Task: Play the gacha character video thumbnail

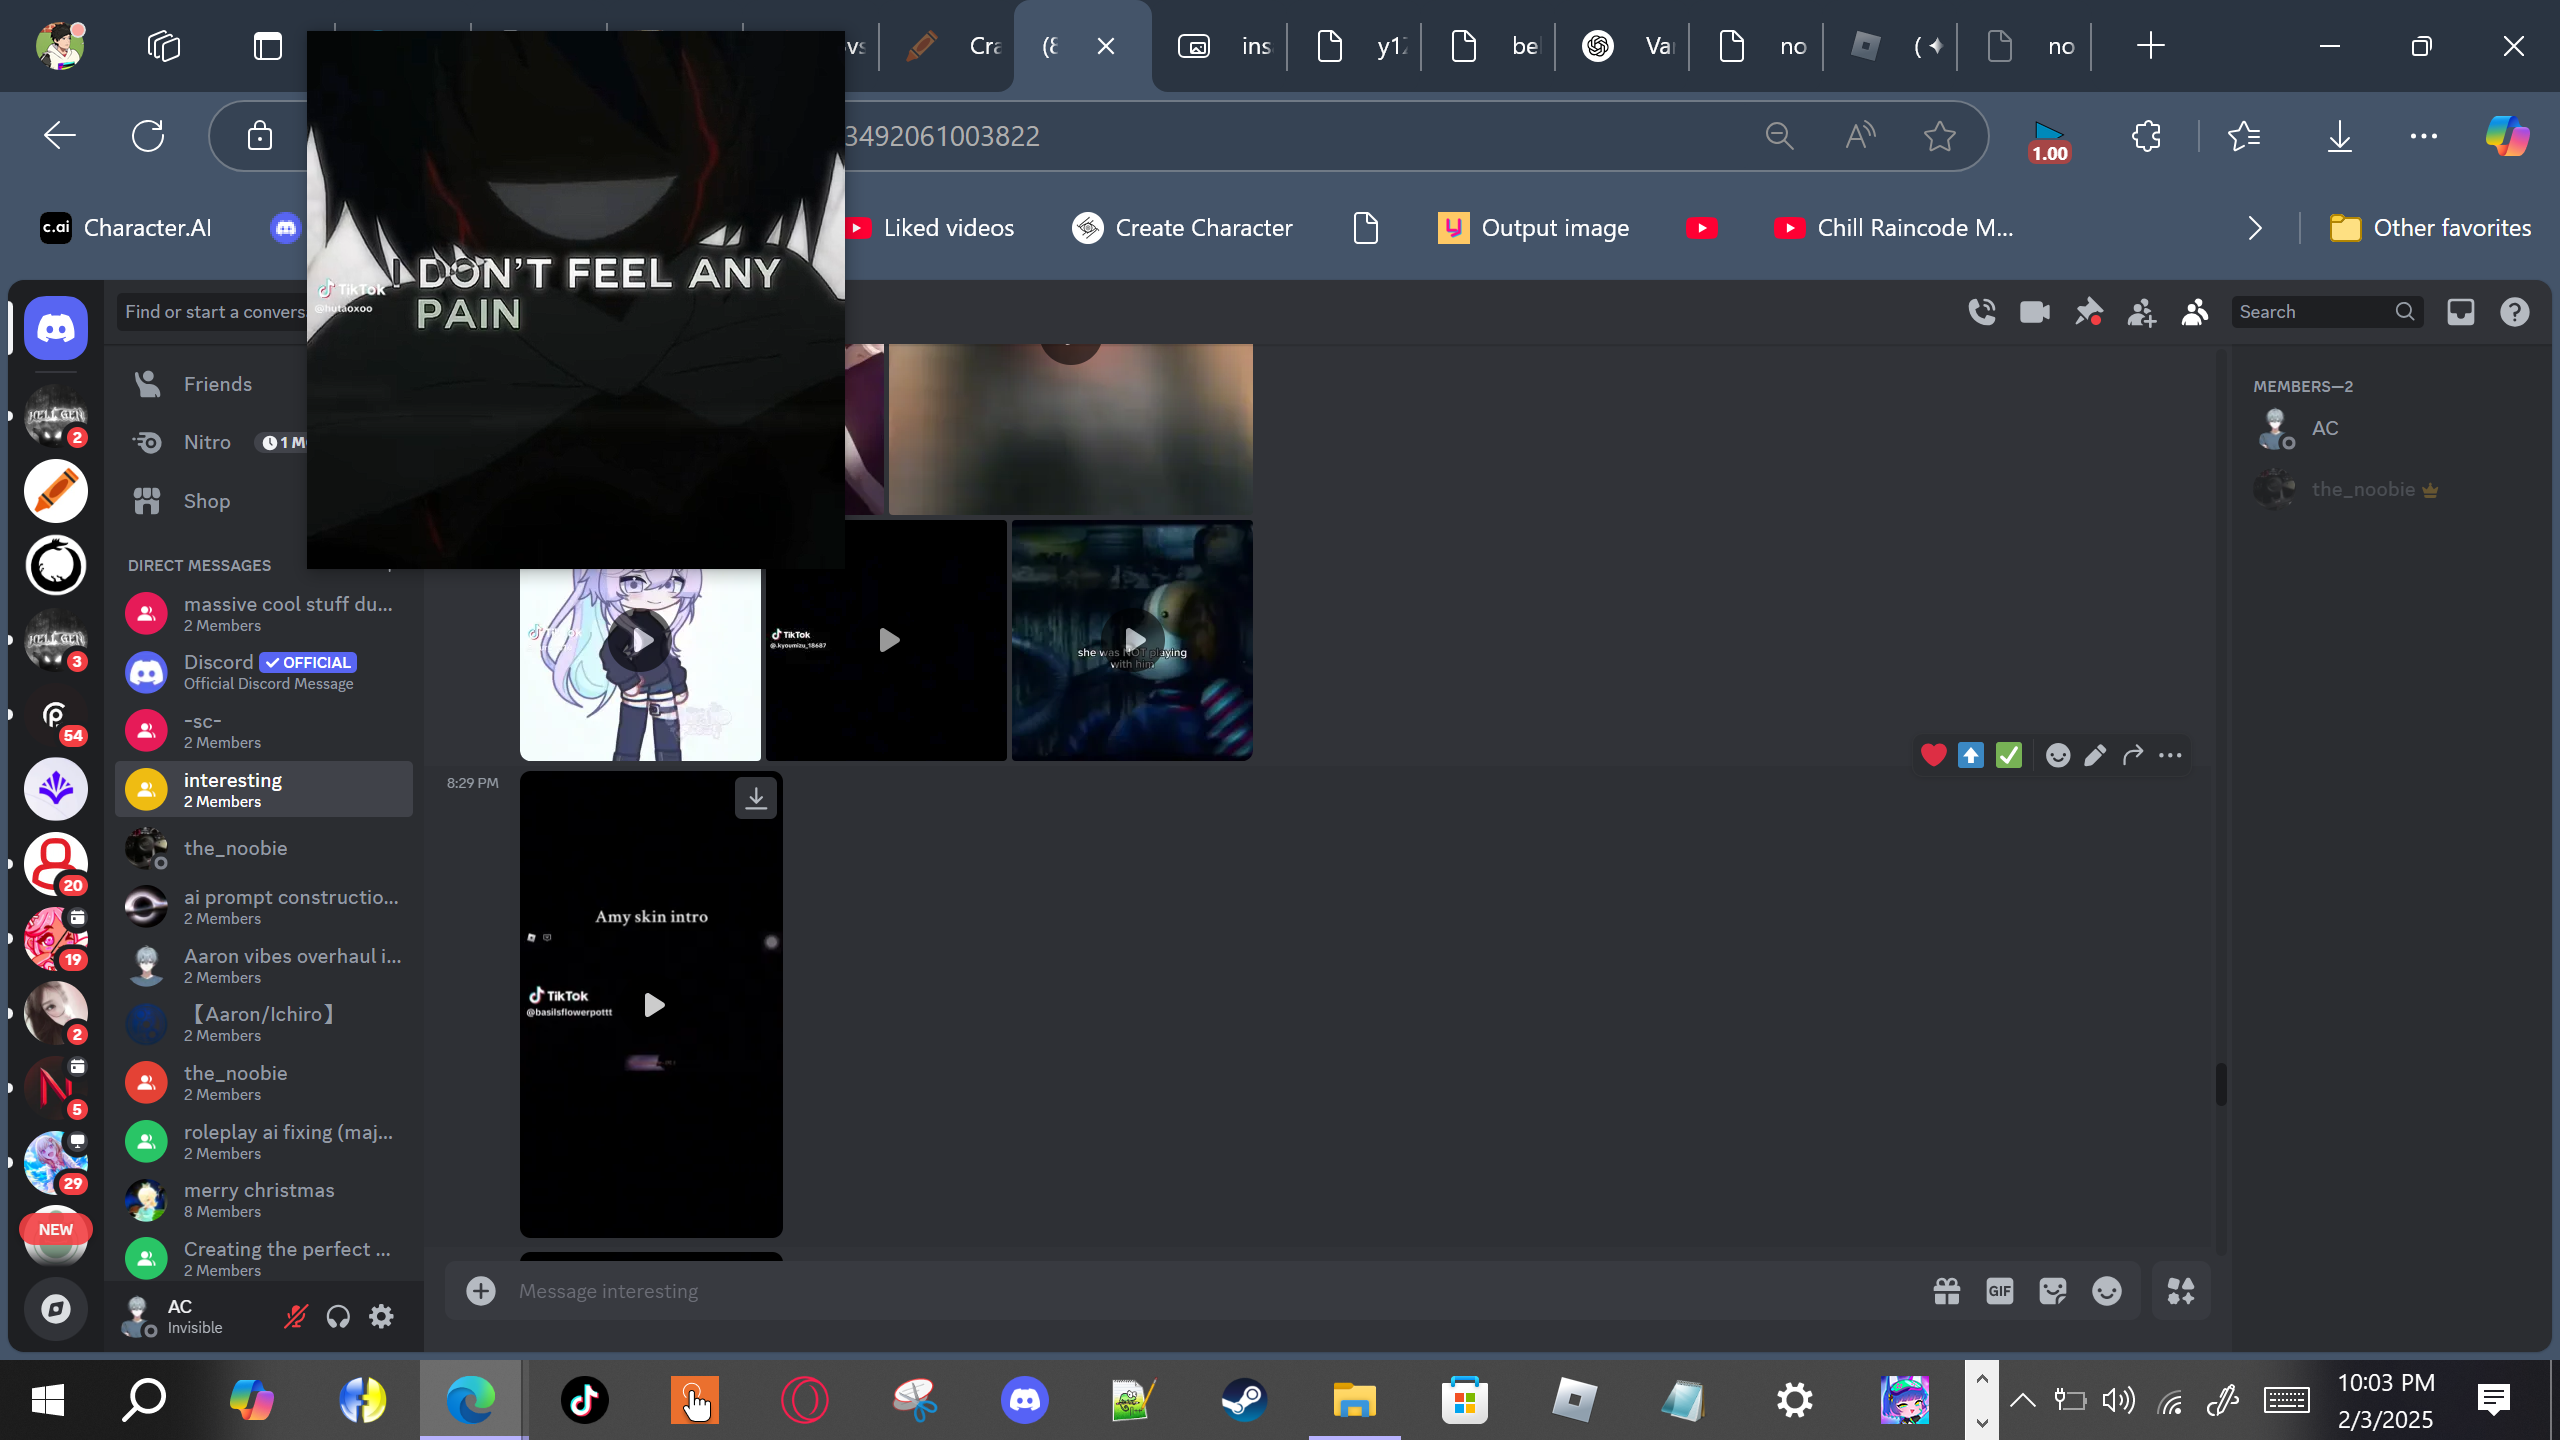Action: click(641, 641)
